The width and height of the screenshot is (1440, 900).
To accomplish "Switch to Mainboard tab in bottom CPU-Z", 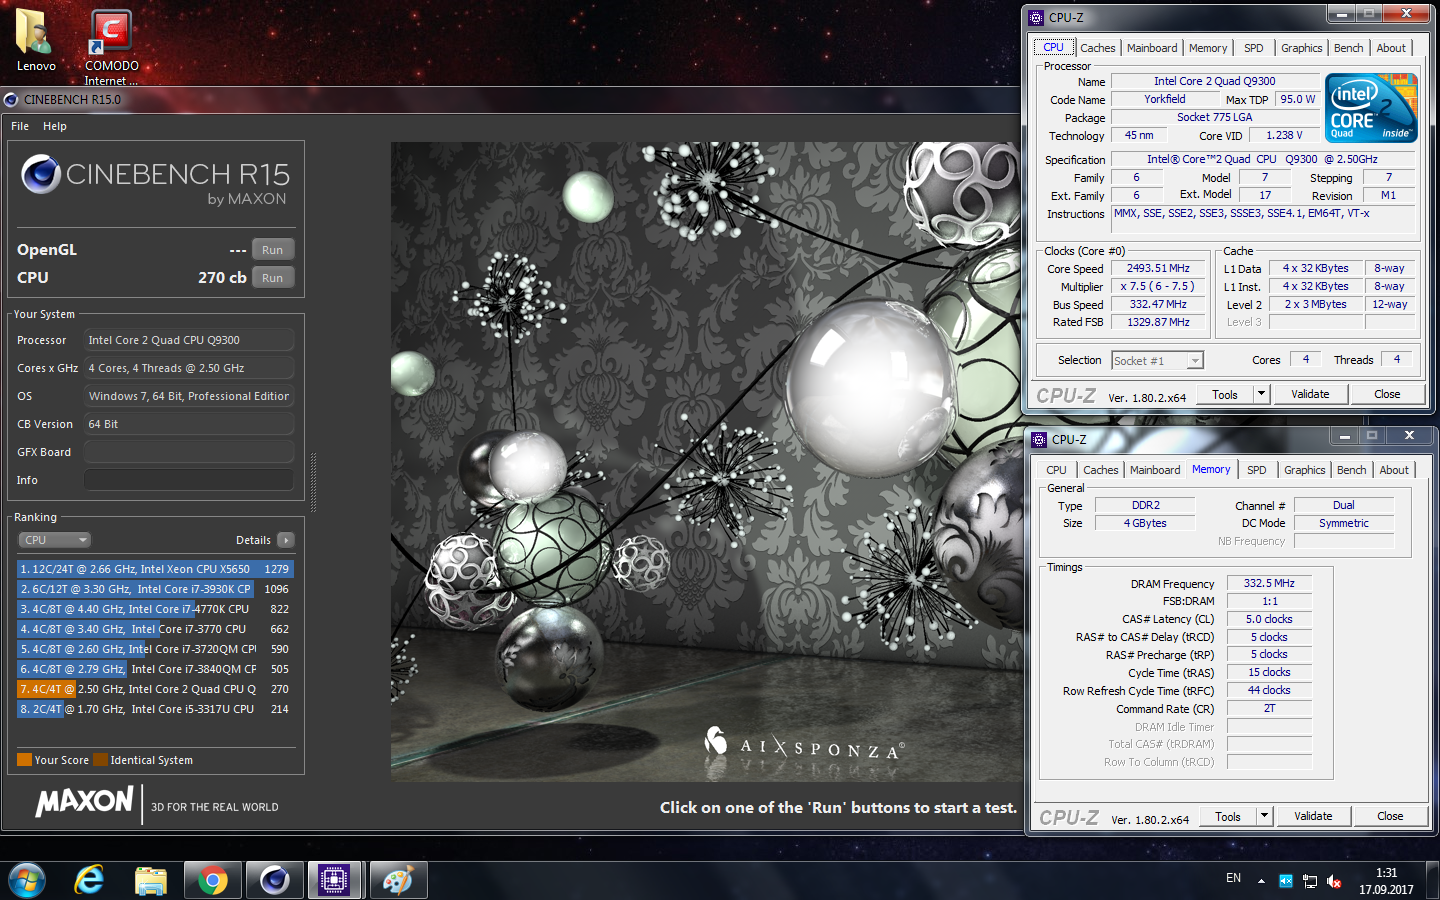I will 1155,470.
